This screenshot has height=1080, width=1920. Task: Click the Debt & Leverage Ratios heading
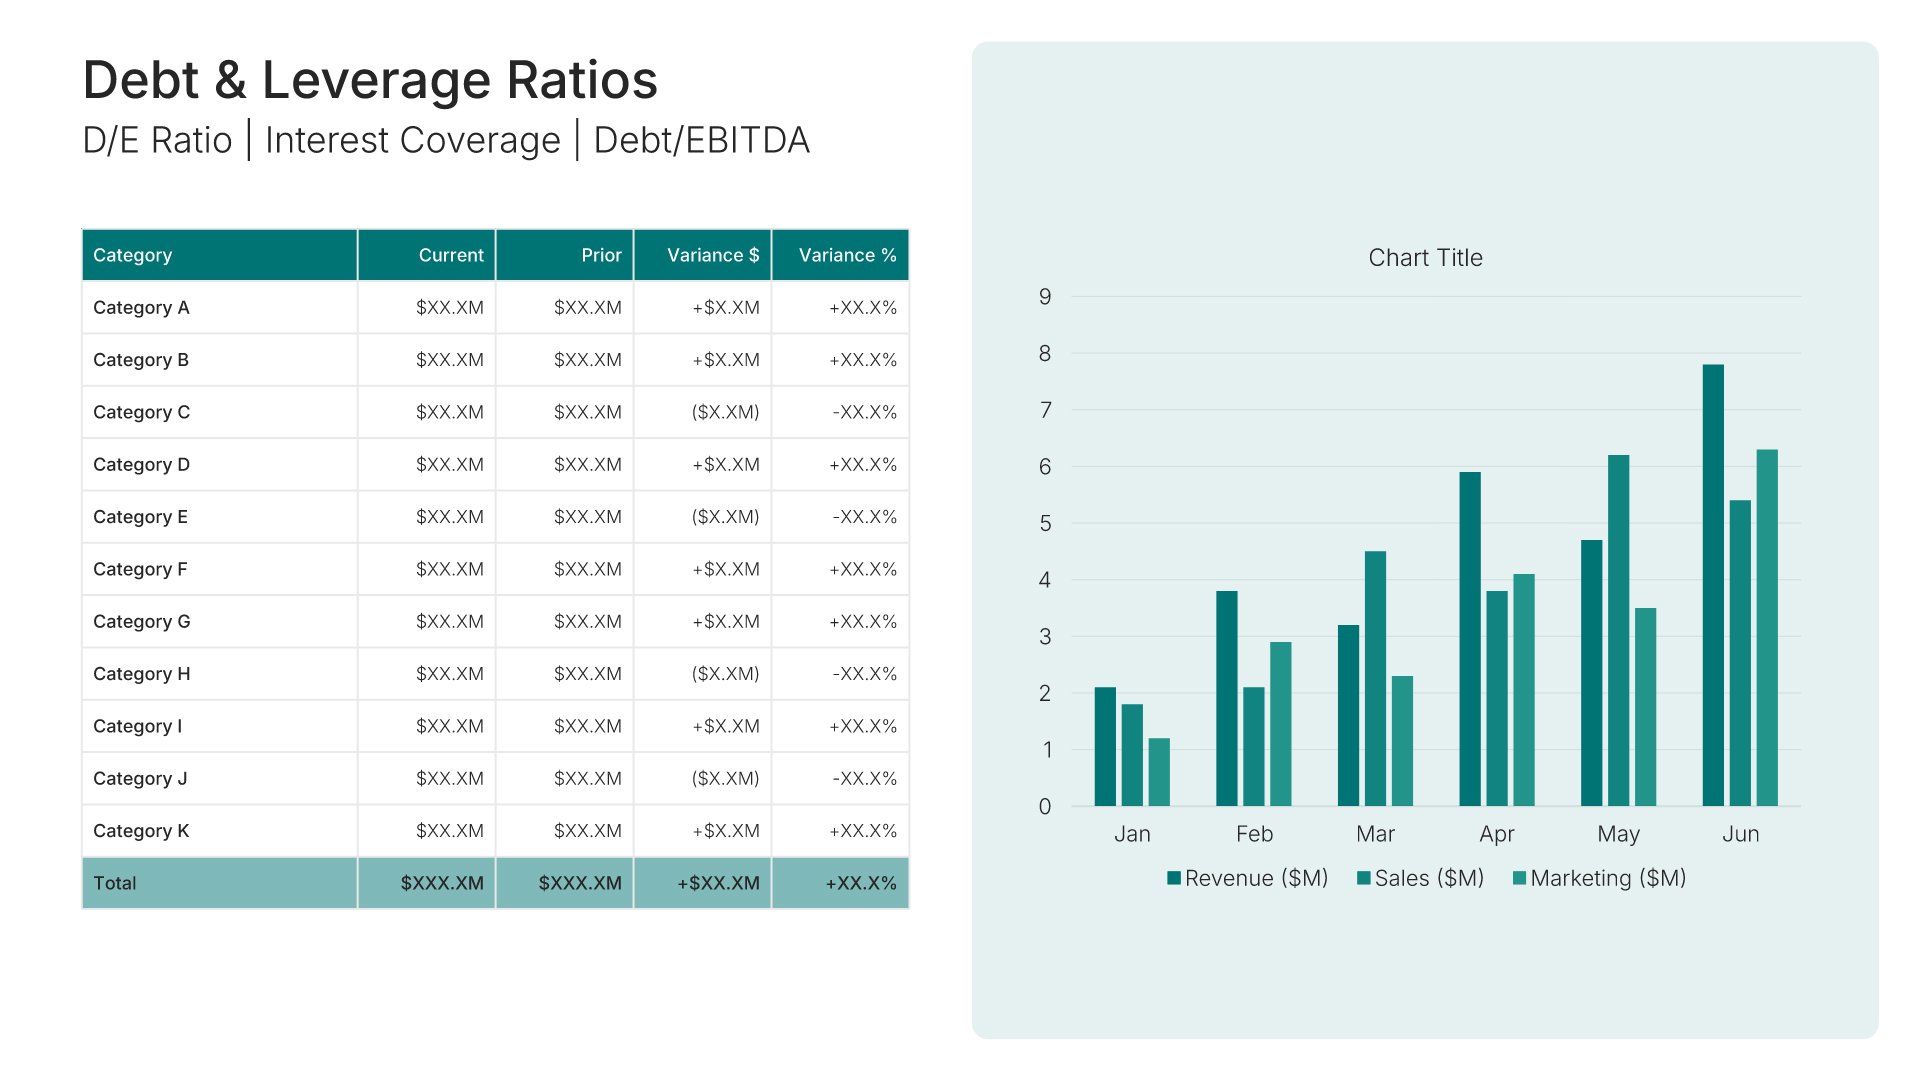coord(370,80)
